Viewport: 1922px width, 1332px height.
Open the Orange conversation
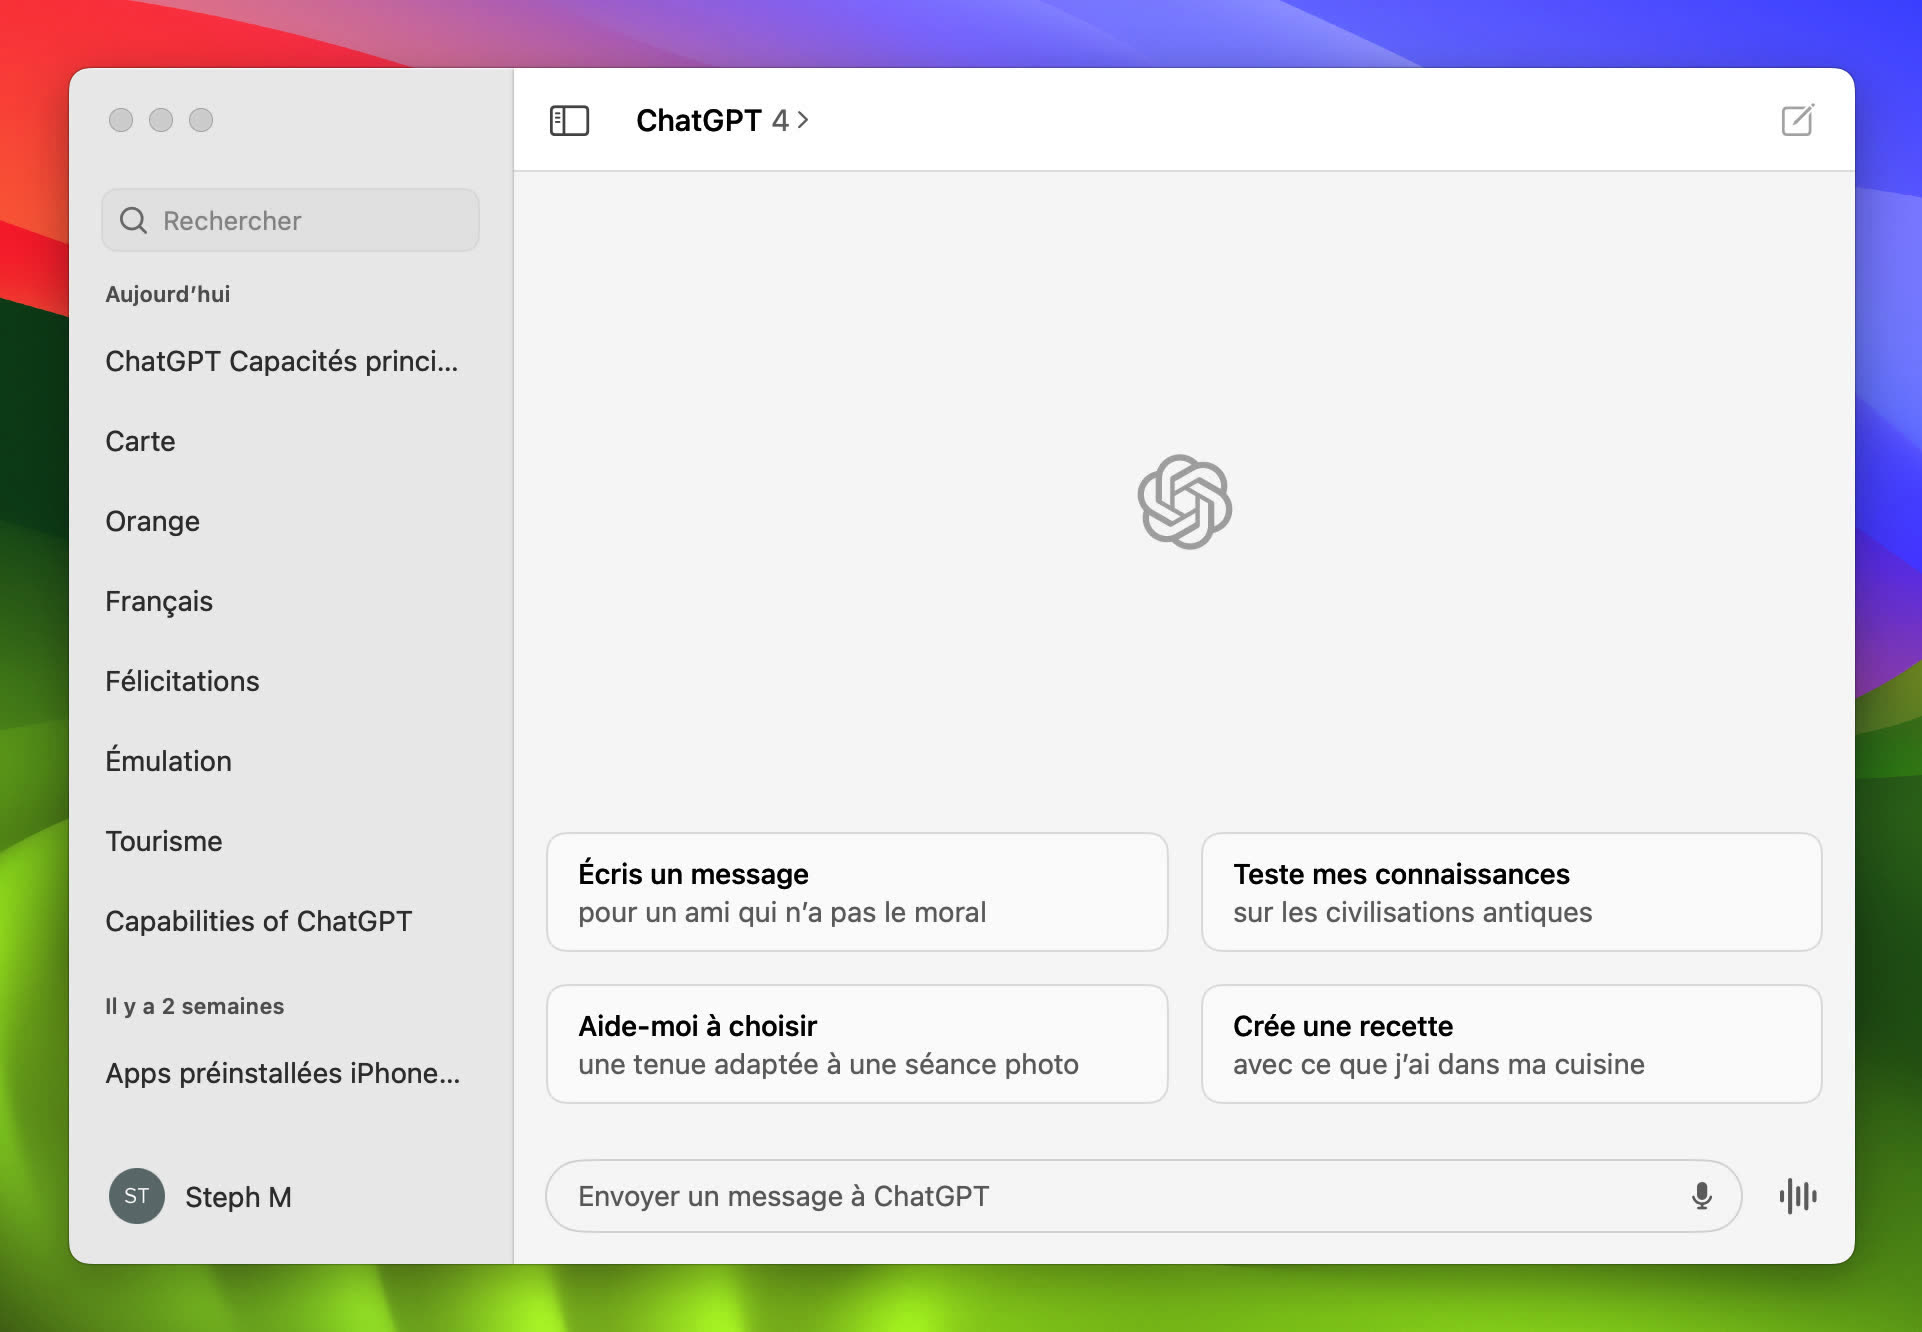click(152, 521)
